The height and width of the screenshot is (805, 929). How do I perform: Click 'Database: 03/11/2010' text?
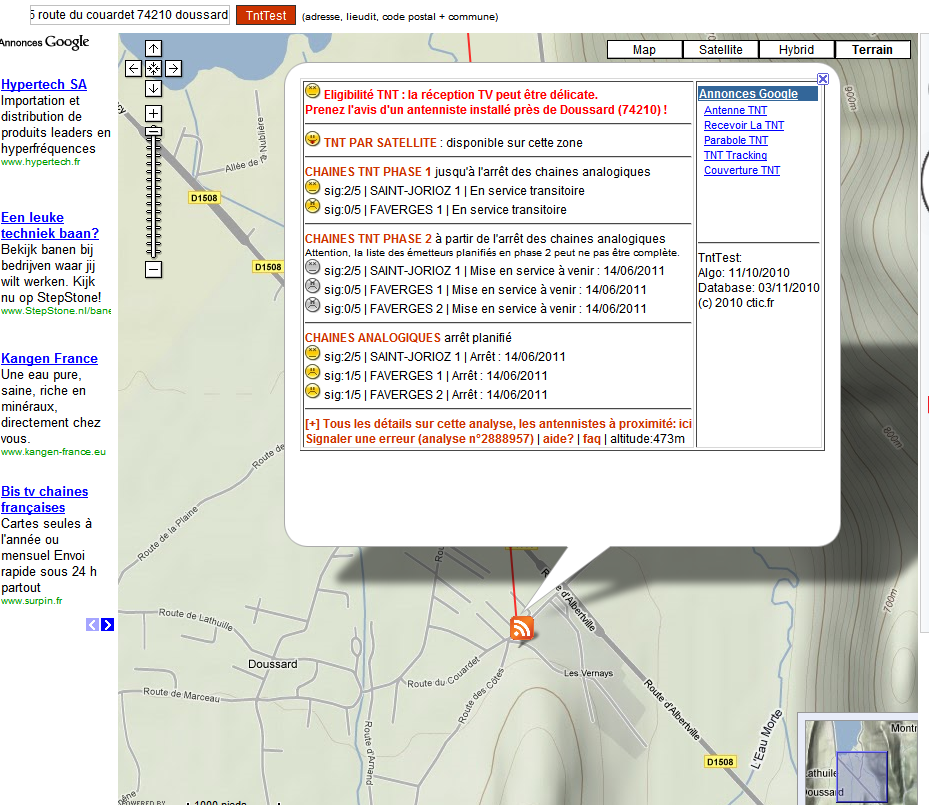pyautogui.click(x=759, y=288)
